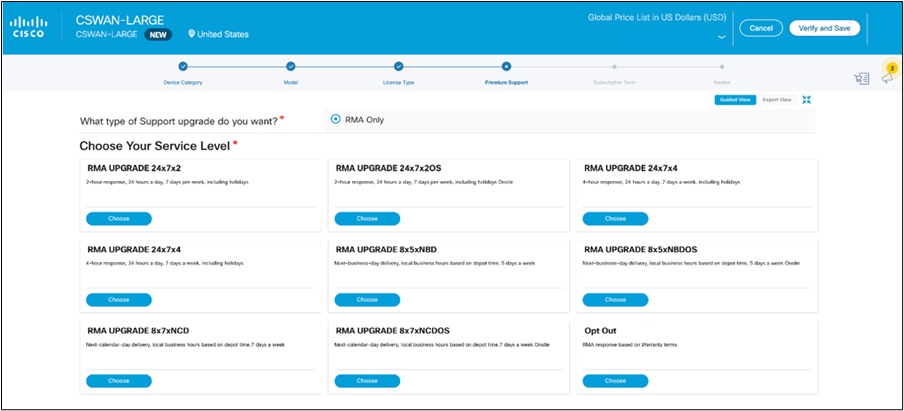
Task: Click Verify and Save
Action: pos(824,28)
